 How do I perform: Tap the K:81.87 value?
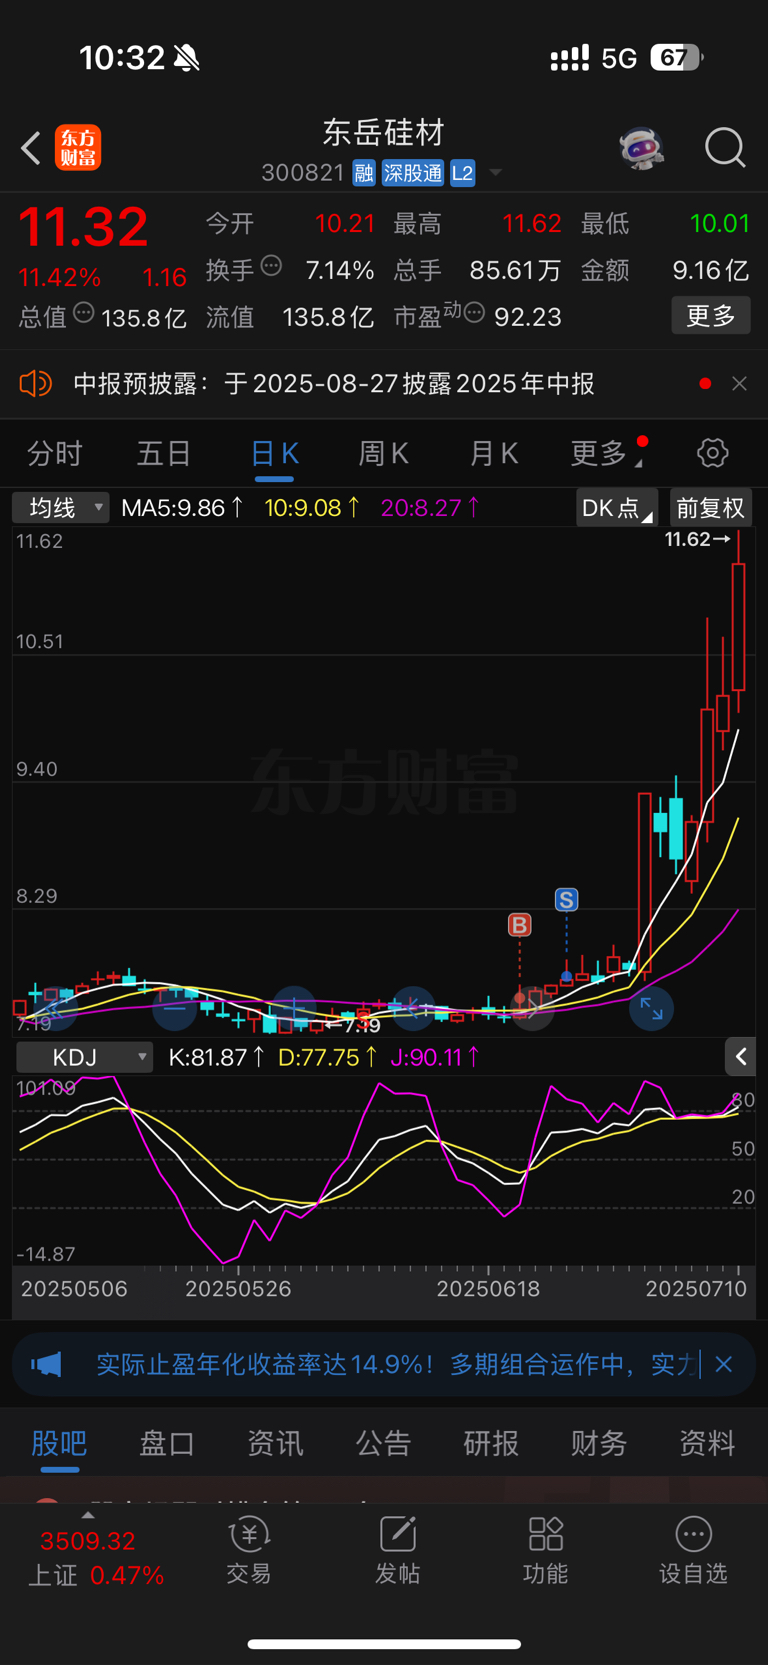point(217,1057)
